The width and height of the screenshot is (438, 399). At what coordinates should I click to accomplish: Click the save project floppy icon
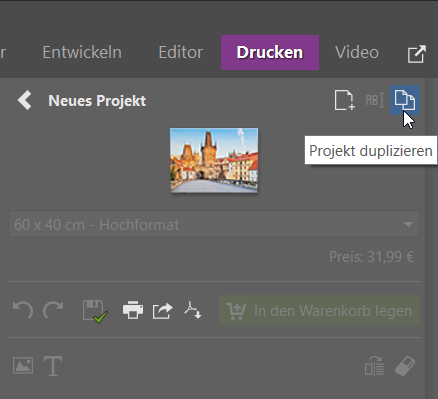[95, 311]
